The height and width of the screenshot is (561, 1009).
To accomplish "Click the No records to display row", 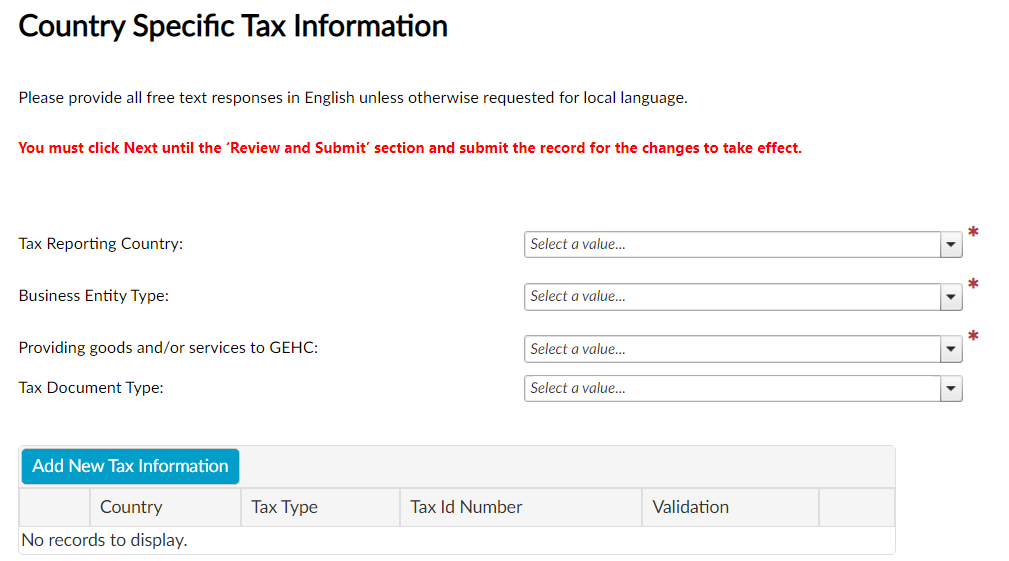I will (x=457, y=540).
